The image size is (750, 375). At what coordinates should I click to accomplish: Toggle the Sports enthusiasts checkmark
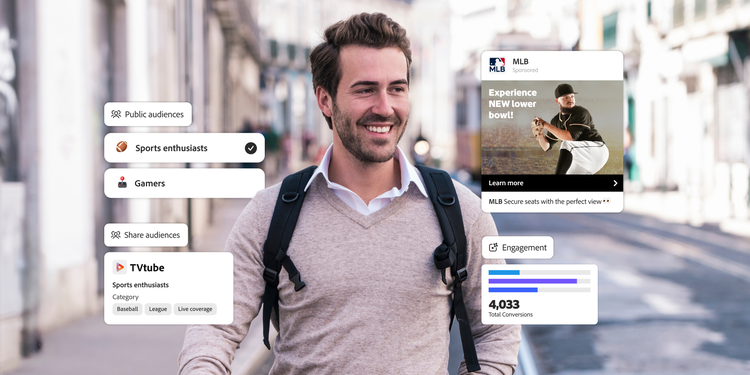tap(251, 148)
